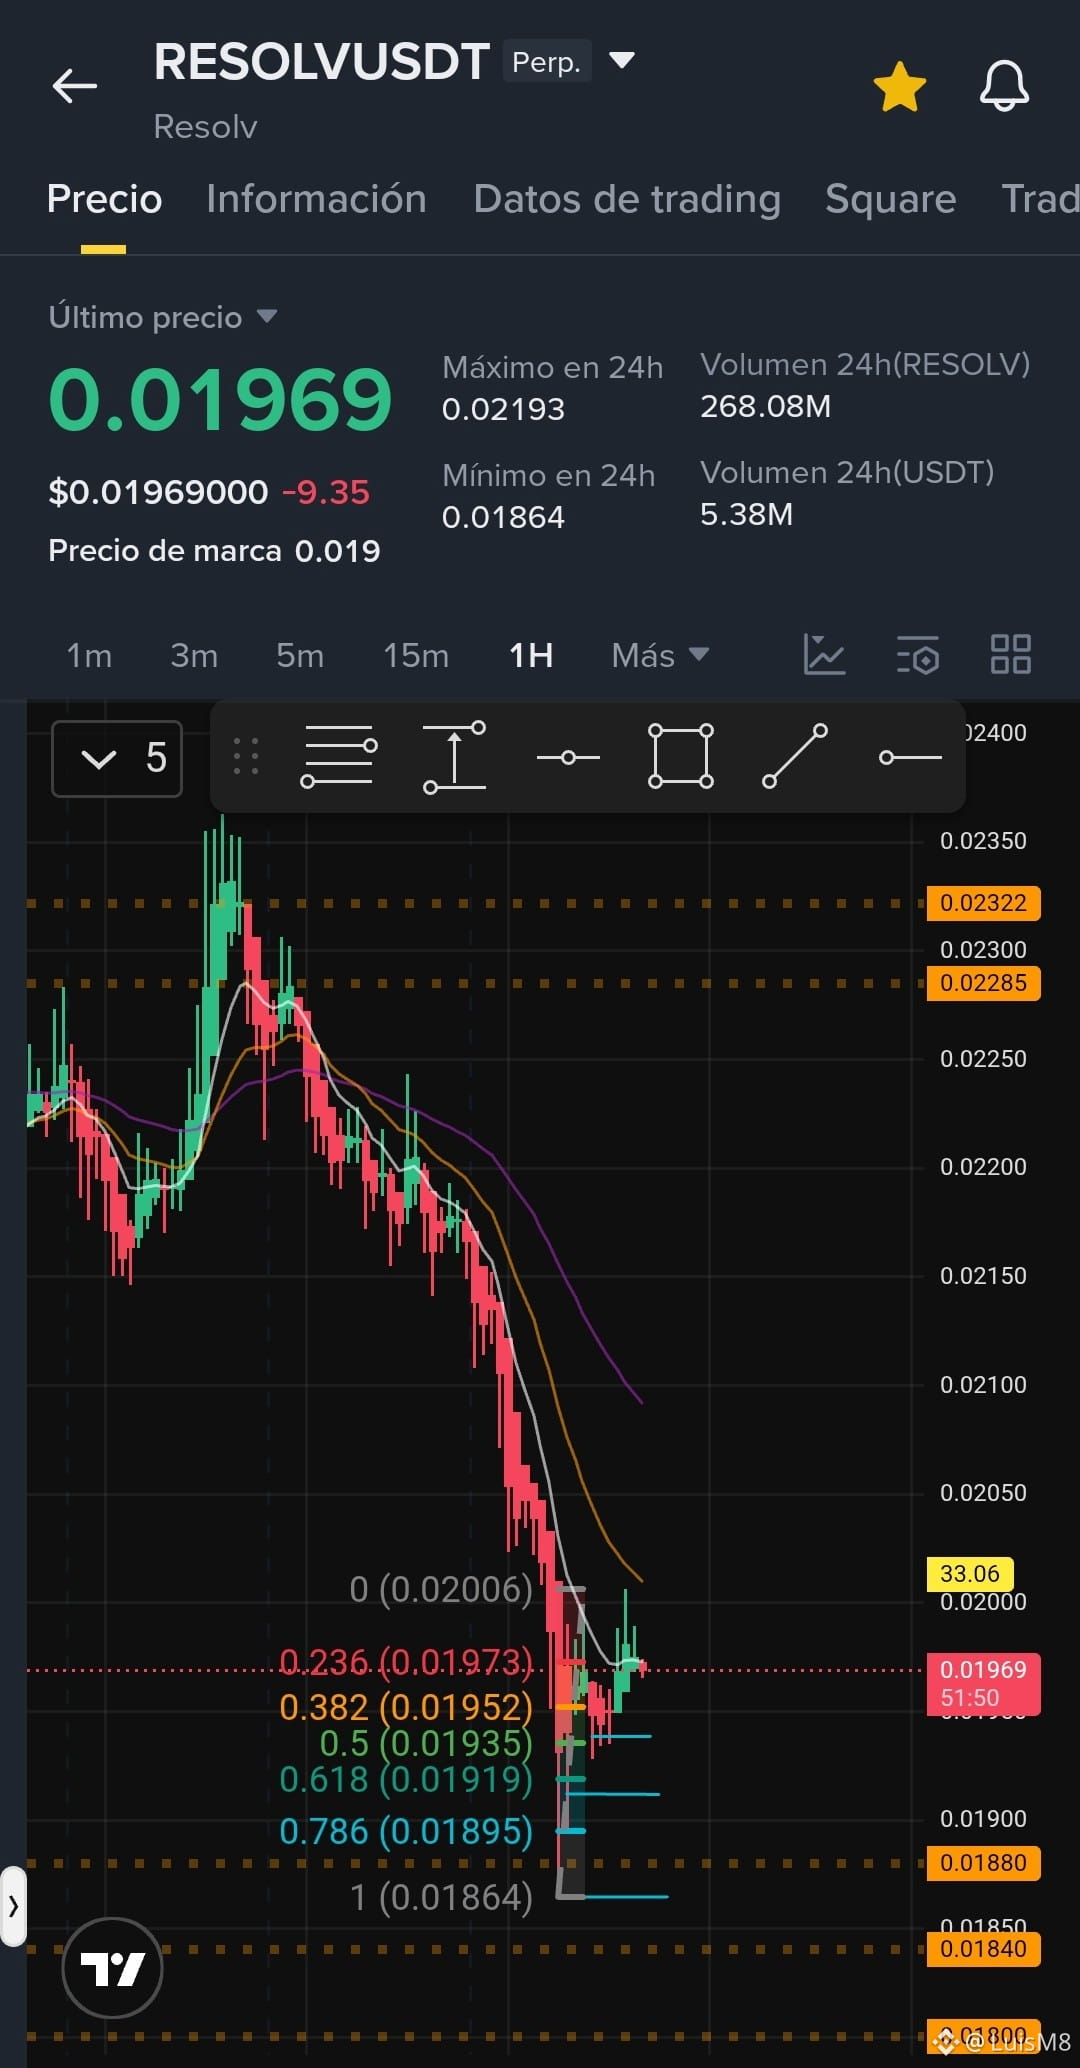This screenshot has width=1080, height=2068.
Task: Tap the current price 0.01969 axis label
Action: [983, 1683]
